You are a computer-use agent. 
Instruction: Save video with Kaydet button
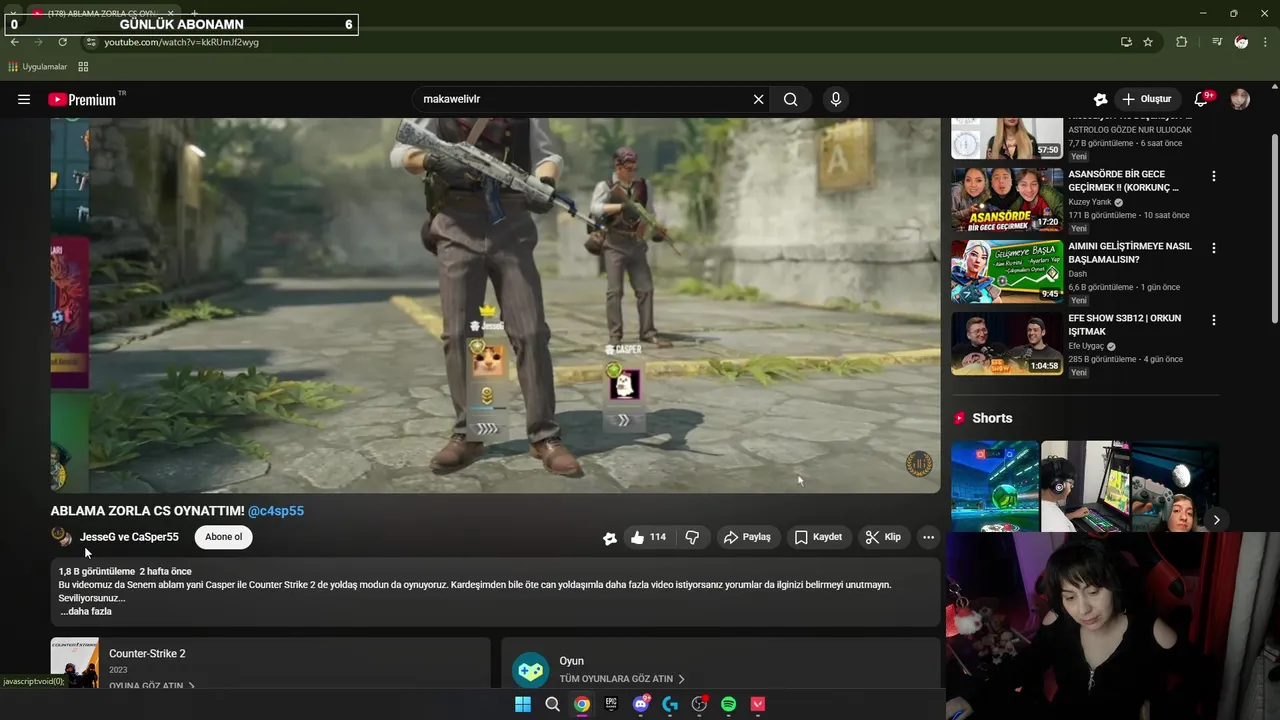(818, 537)
